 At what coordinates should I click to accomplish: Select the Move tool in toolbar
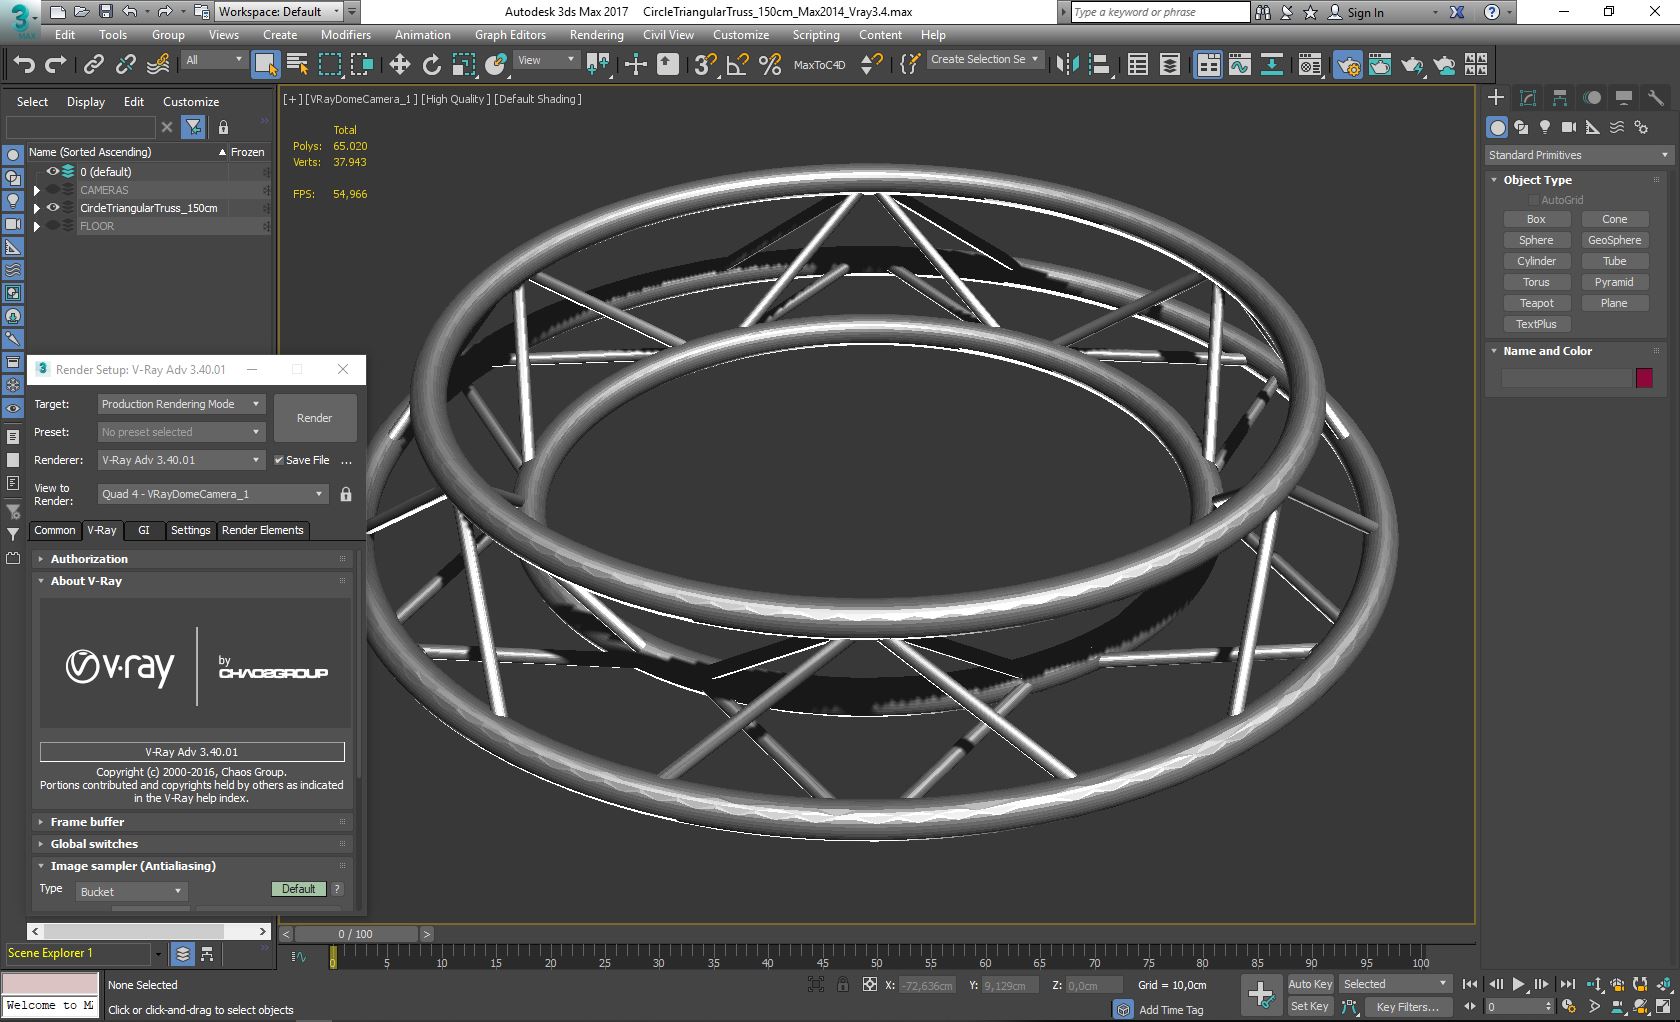tap(399, 65)
